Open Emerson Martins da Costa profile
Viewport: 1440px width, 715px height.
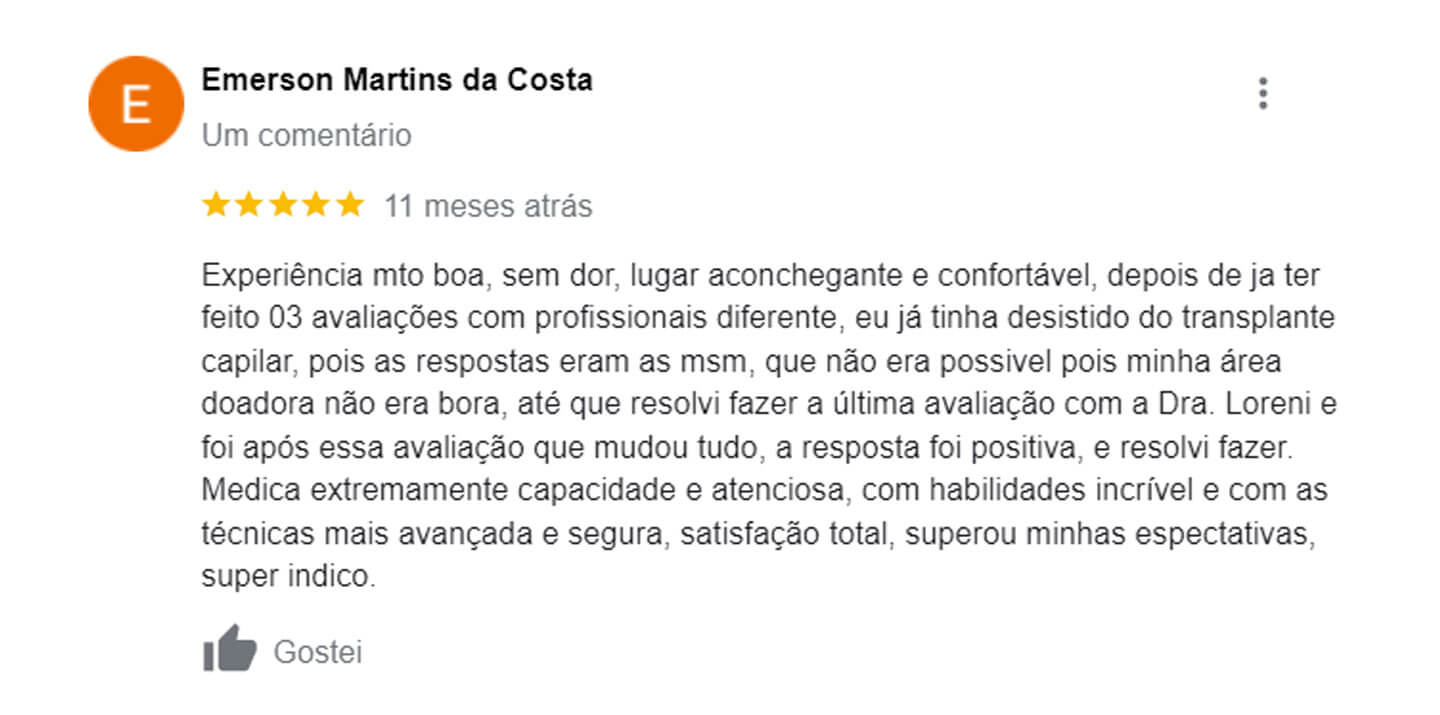click(397, 80)
